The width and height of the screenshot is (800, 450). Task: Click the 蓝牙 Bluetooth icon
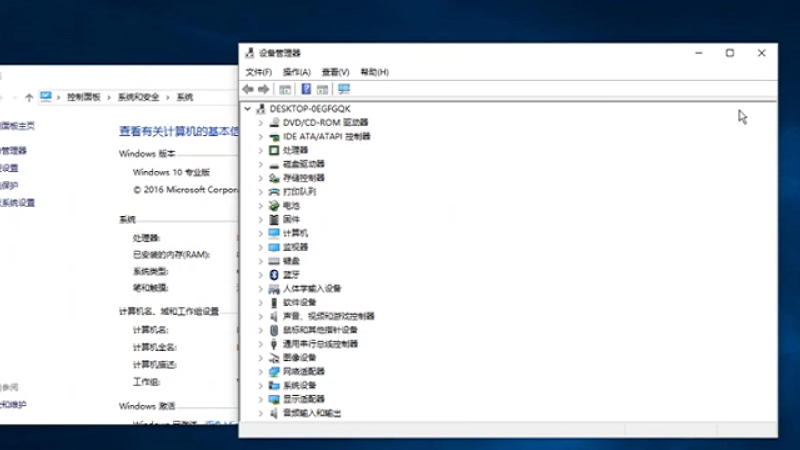coord(274,274)
